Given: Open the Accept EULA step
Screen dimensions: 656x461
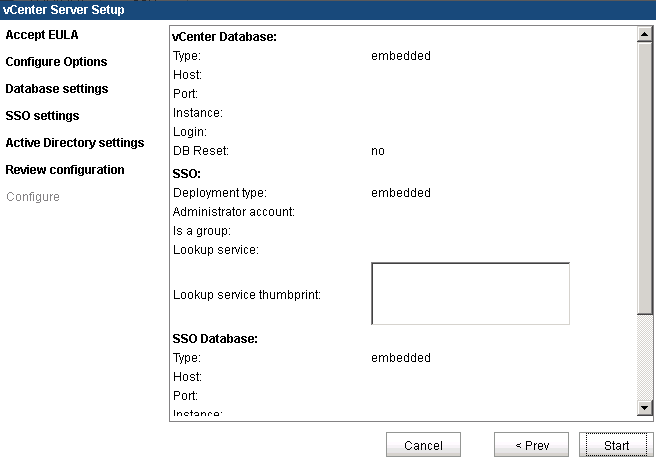Looking at the screenshot, I should click(42, 35).
